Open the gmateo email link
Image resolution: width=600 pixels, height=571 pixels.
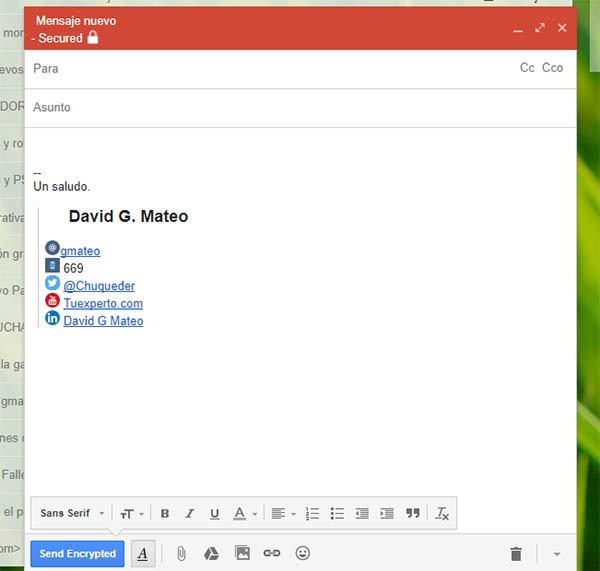(80, 251)
